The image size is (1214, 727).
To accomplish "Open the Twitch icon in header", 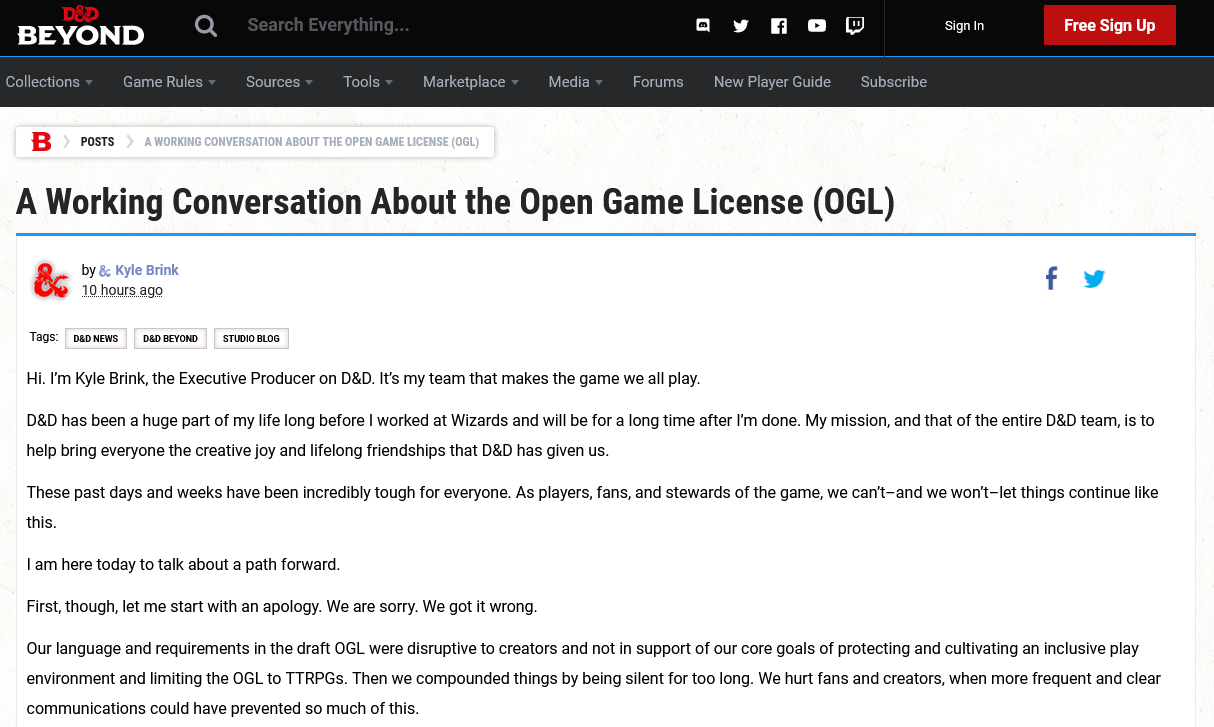I will click(x=855, y=26).
